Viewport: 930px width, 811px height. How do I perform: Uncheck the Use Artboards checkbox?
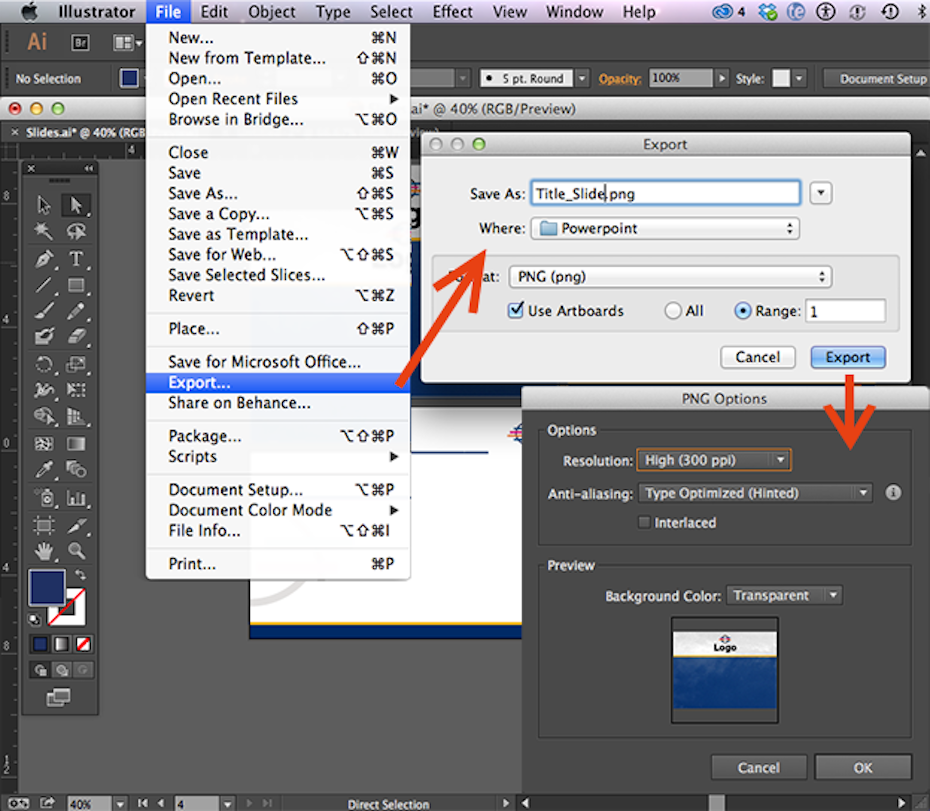tap(516, 310)
